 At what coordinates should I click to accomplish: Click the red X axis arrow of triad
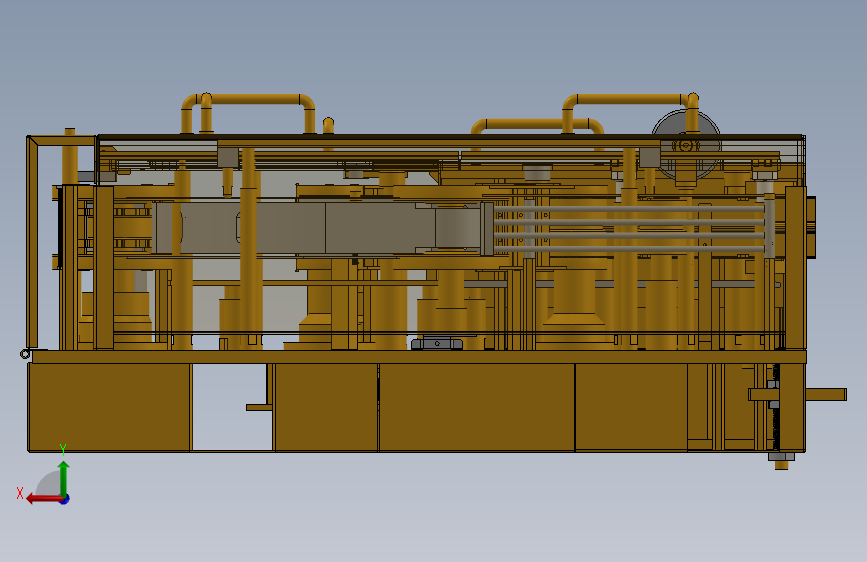tap(45, 499)
